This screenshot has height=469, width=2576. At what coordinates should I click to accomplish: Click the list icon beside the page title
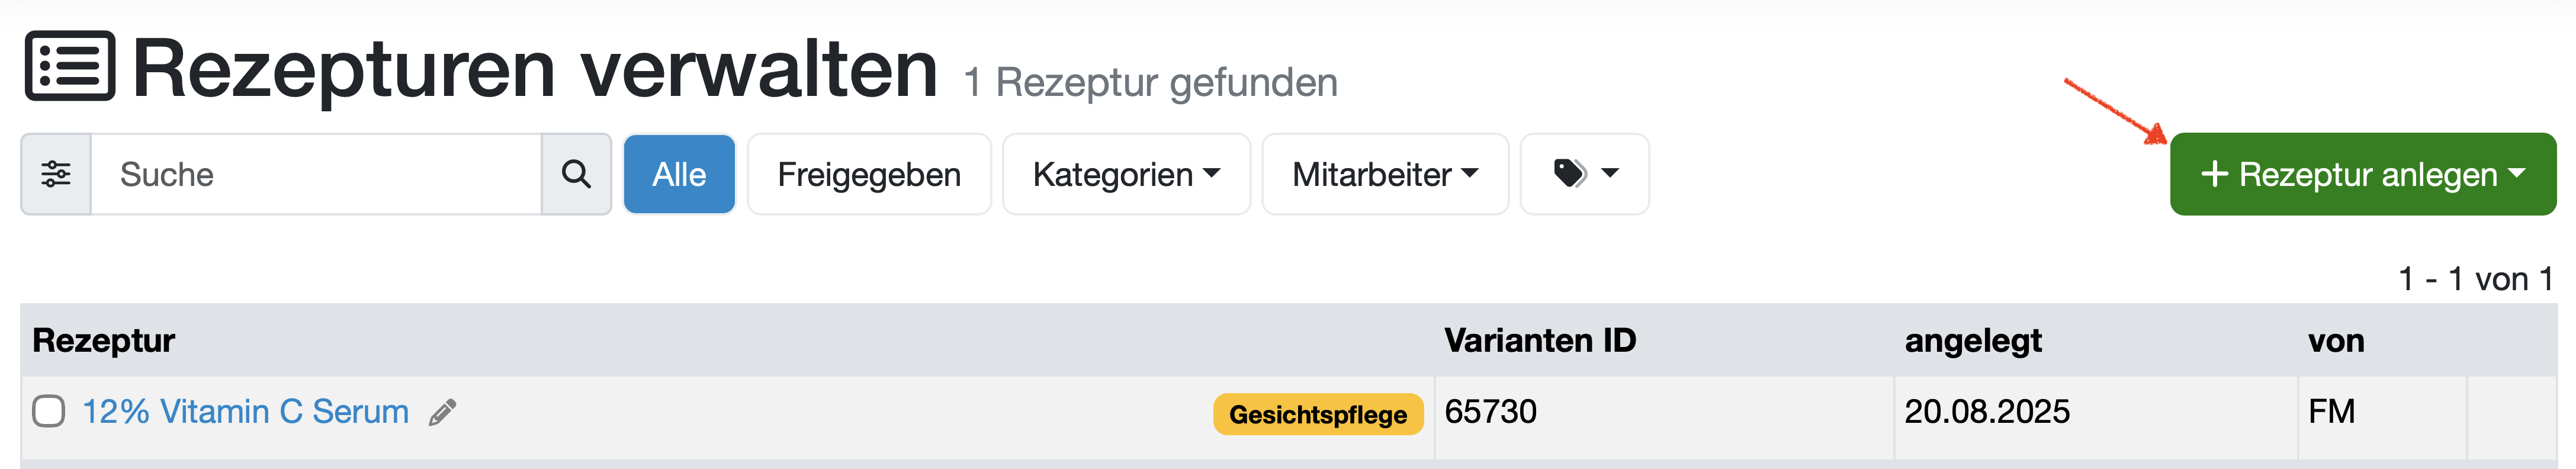click(x=70, y=67)
